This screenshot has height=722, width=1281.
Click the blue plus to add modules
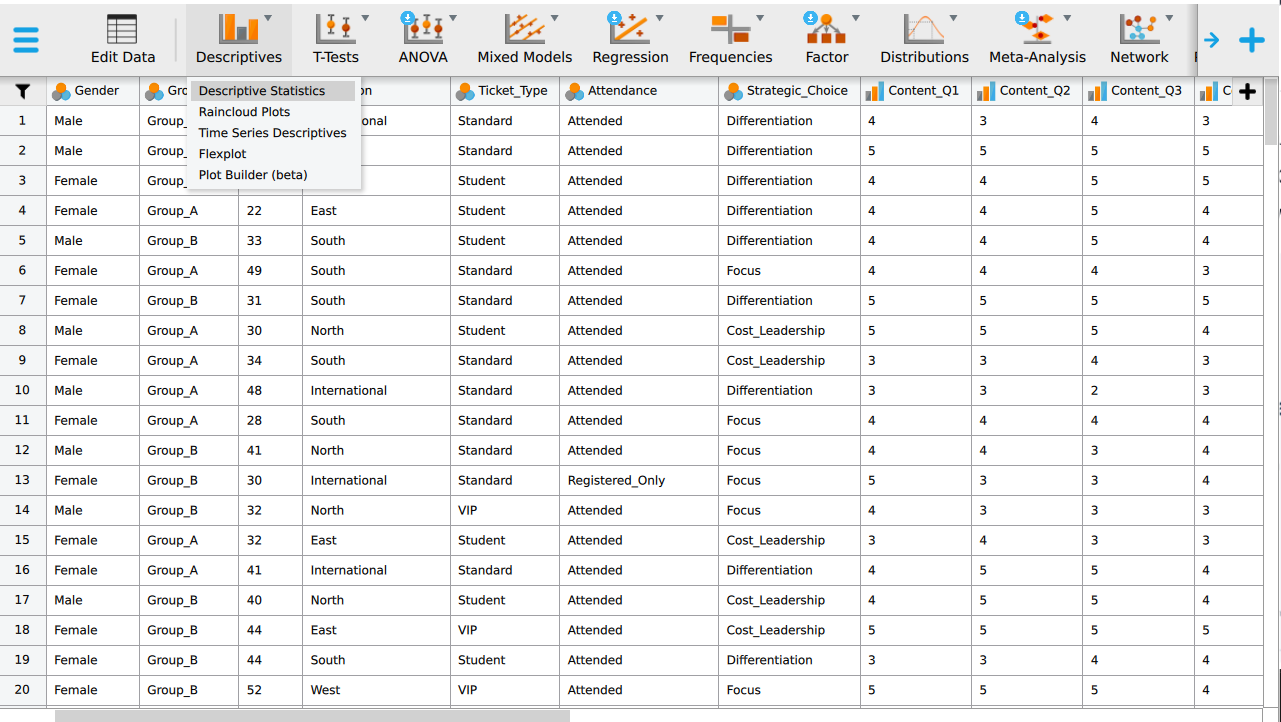tap(1252, 40)
